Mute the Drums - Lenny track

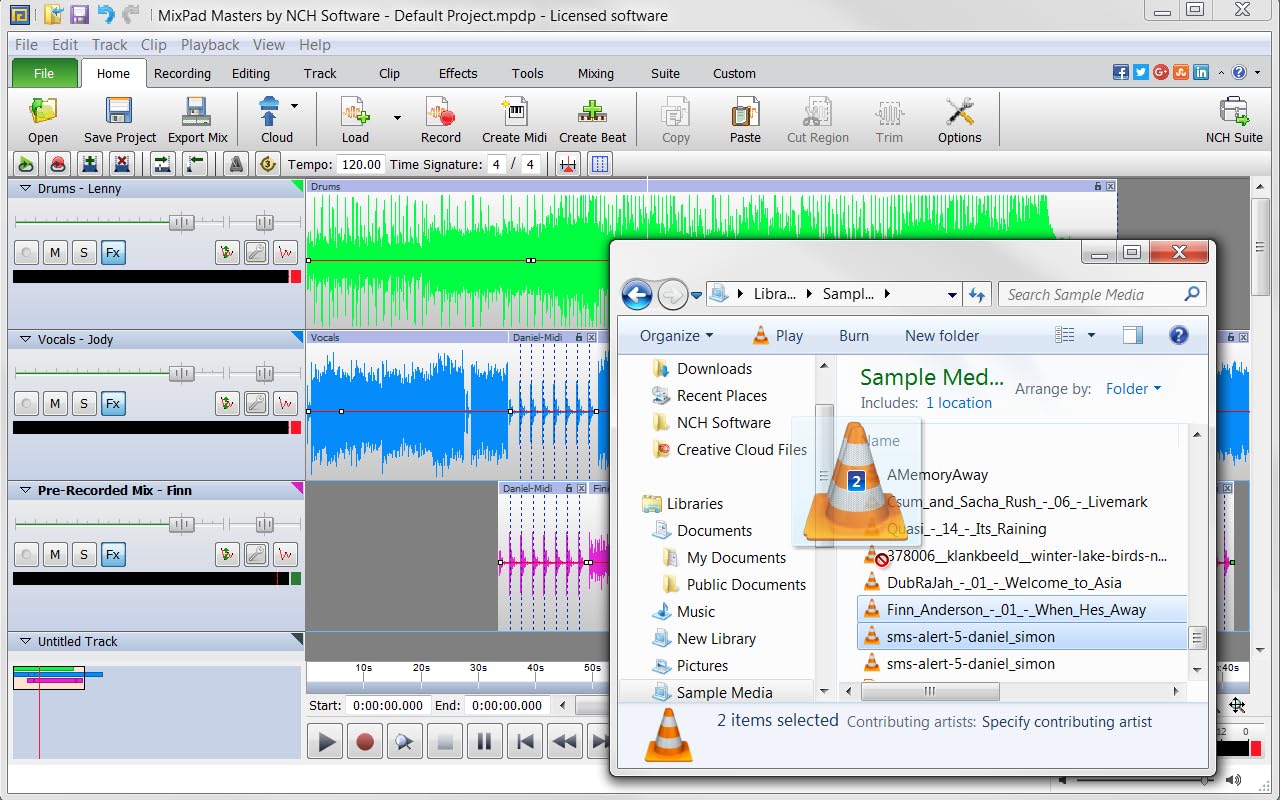click(x=54, y=252)
